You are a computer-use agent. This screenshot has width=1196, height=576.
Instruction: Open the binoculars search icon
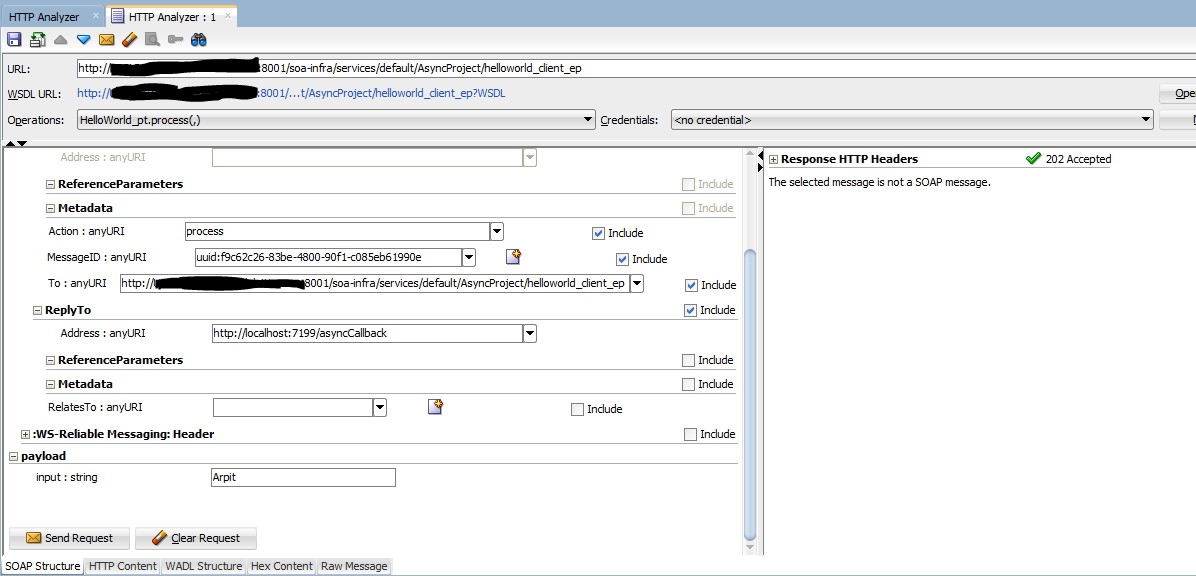[197, 39]
